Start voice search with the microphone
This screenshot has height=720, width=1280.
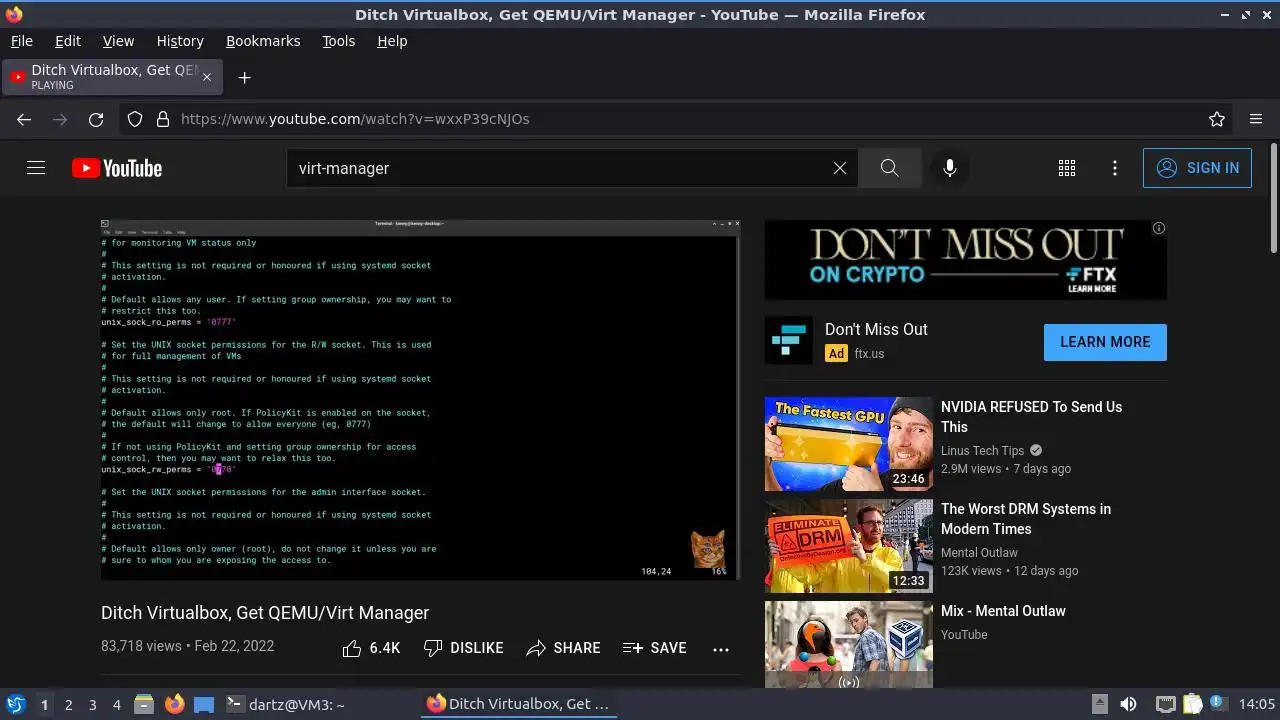(x=950, y=168)
